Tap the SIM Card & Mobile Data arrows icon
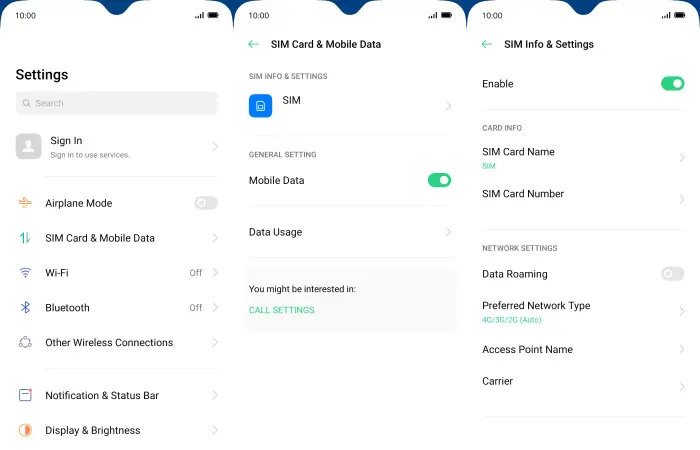The height and width of the screenshot is (450, 700). click(25, 238)
